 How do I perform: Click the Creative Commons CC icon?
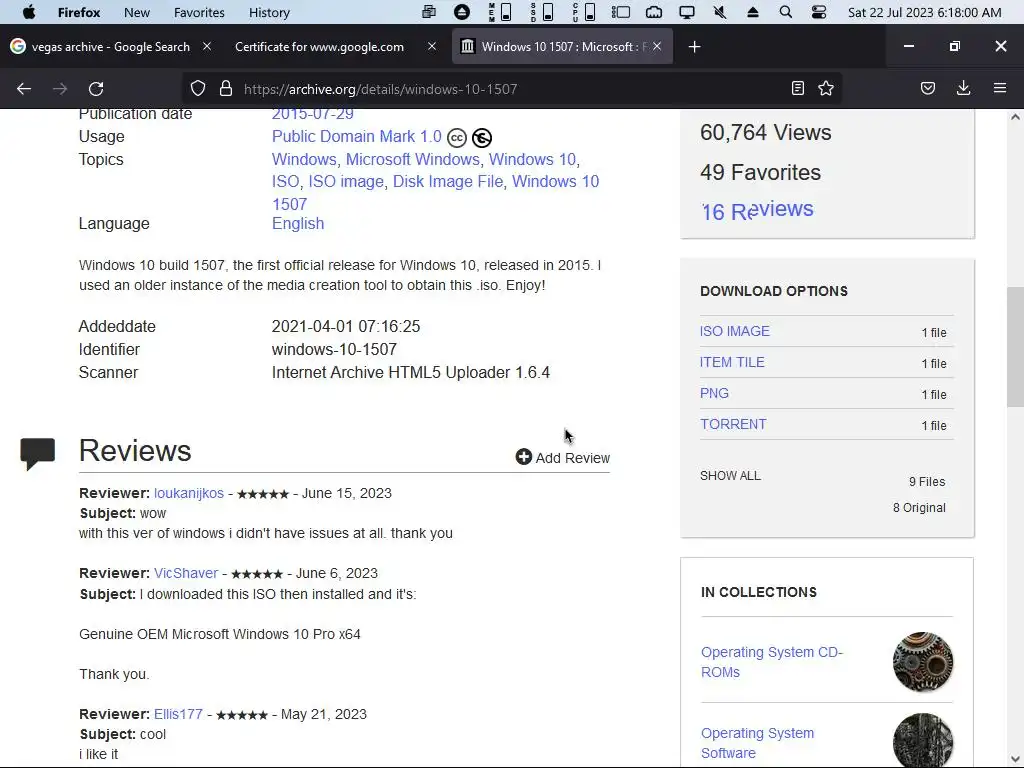[457, 138]
